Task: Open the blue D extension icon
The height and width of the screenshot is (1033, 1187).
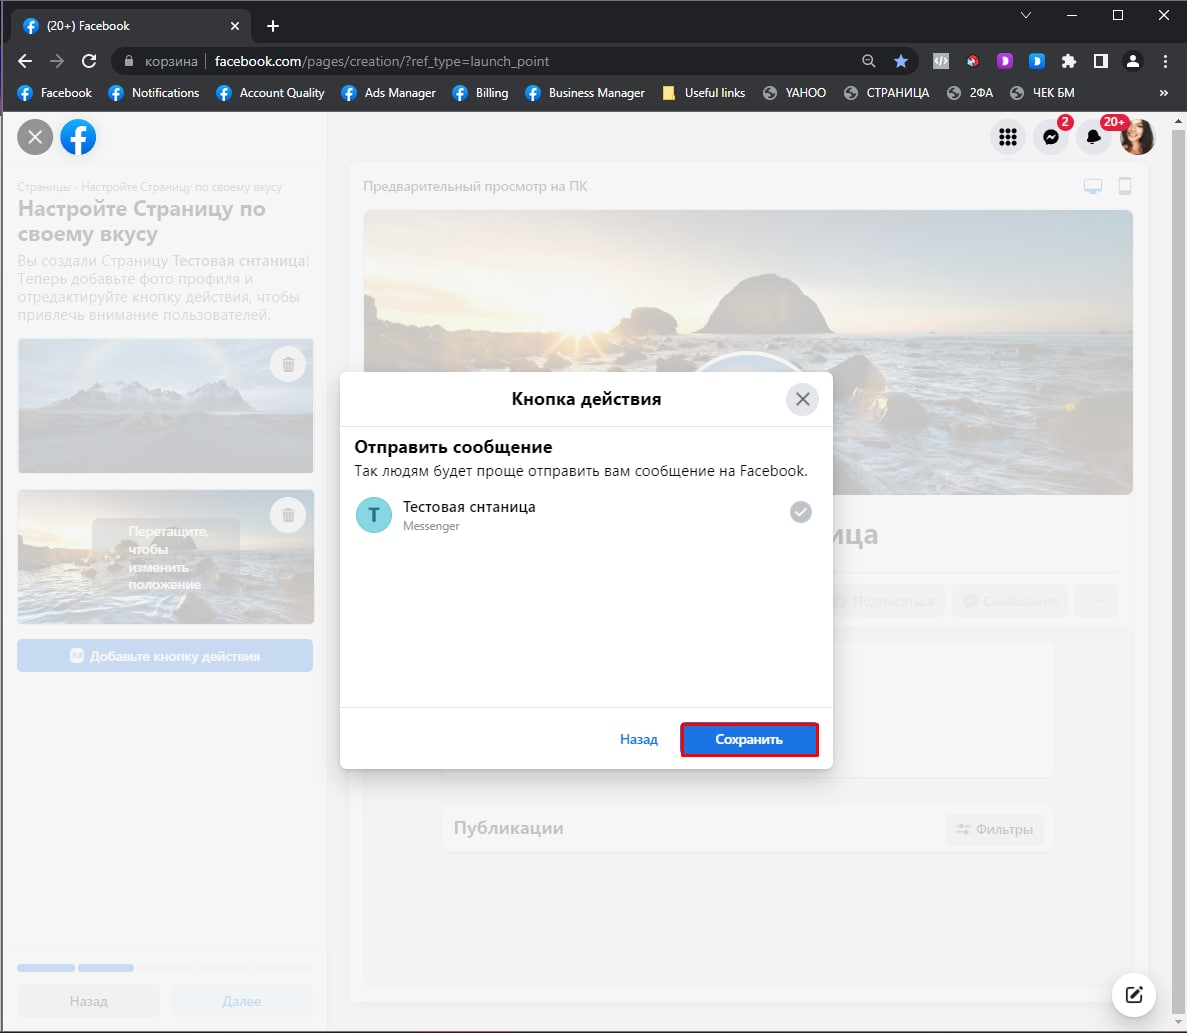Action: pos(1036,61)
